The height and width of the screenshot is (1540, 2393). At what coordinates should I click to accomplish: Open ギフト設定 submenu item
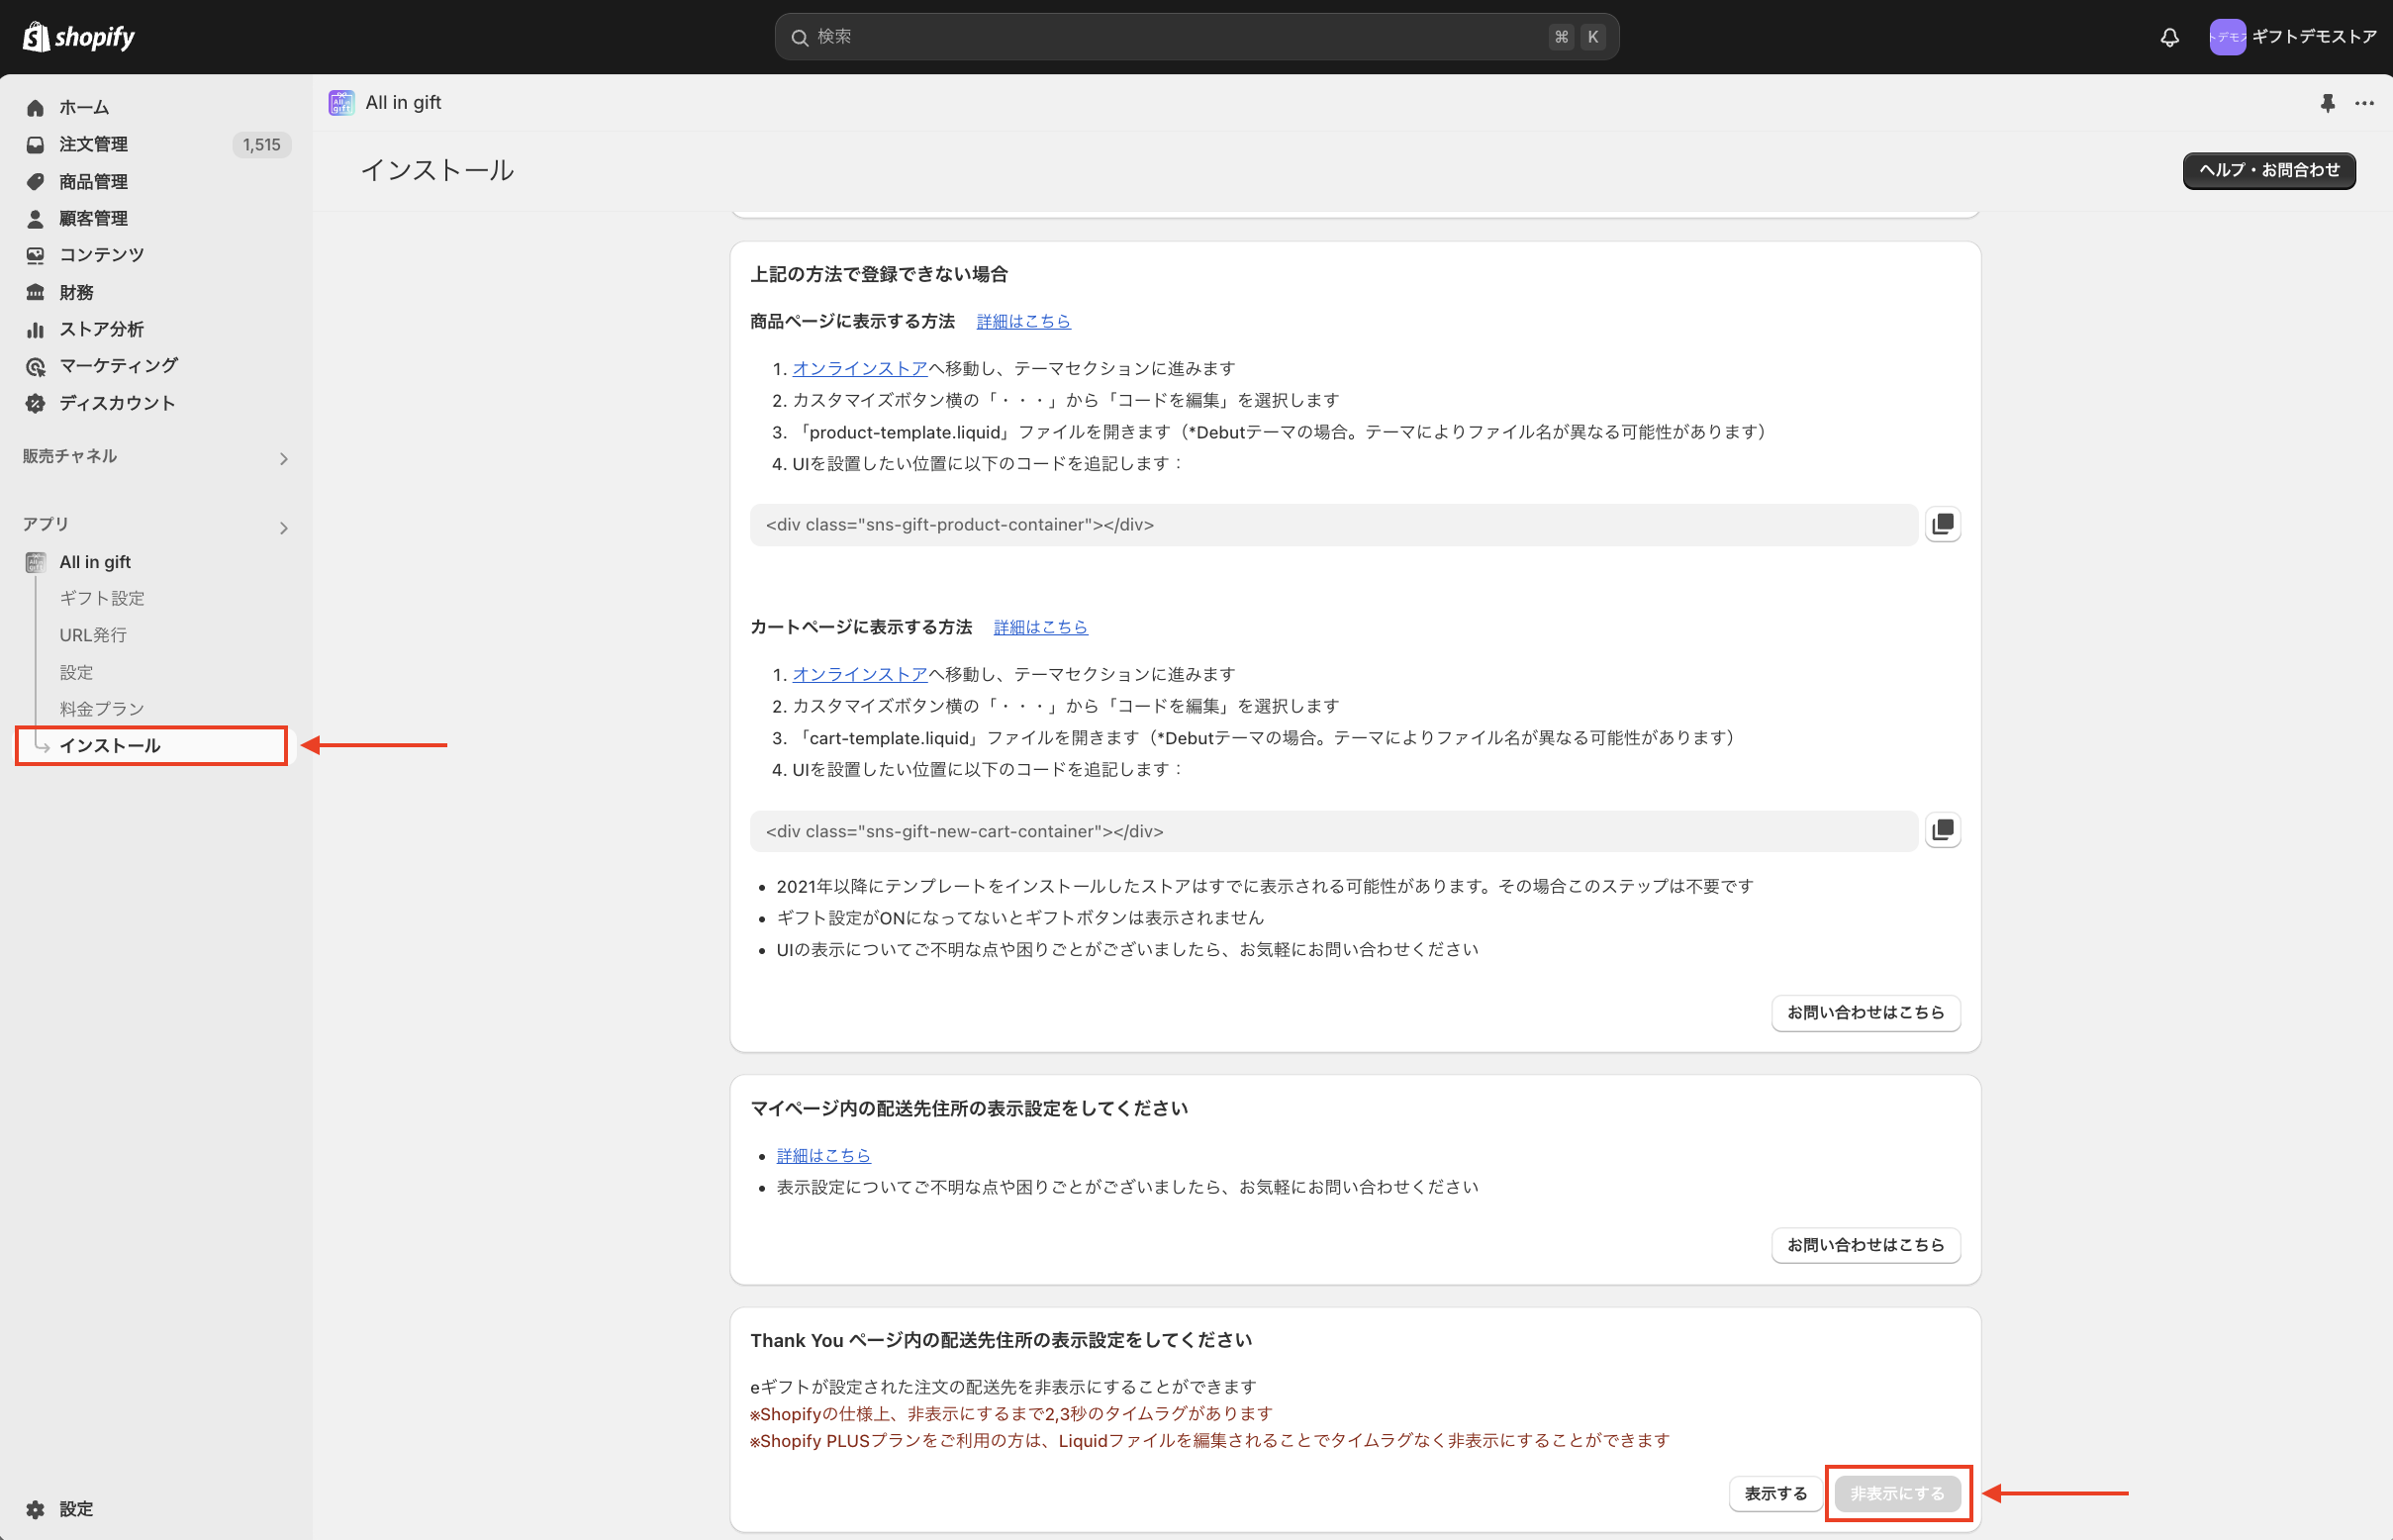(102, 598)
